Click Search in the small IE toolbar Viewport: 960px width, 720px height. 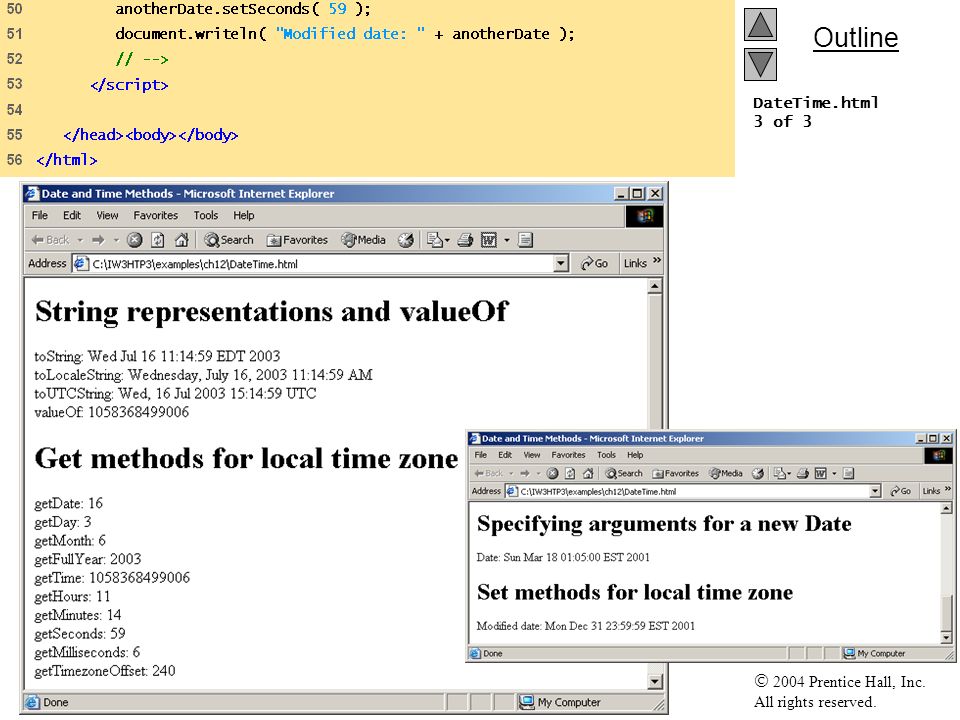tap(624, 473)
